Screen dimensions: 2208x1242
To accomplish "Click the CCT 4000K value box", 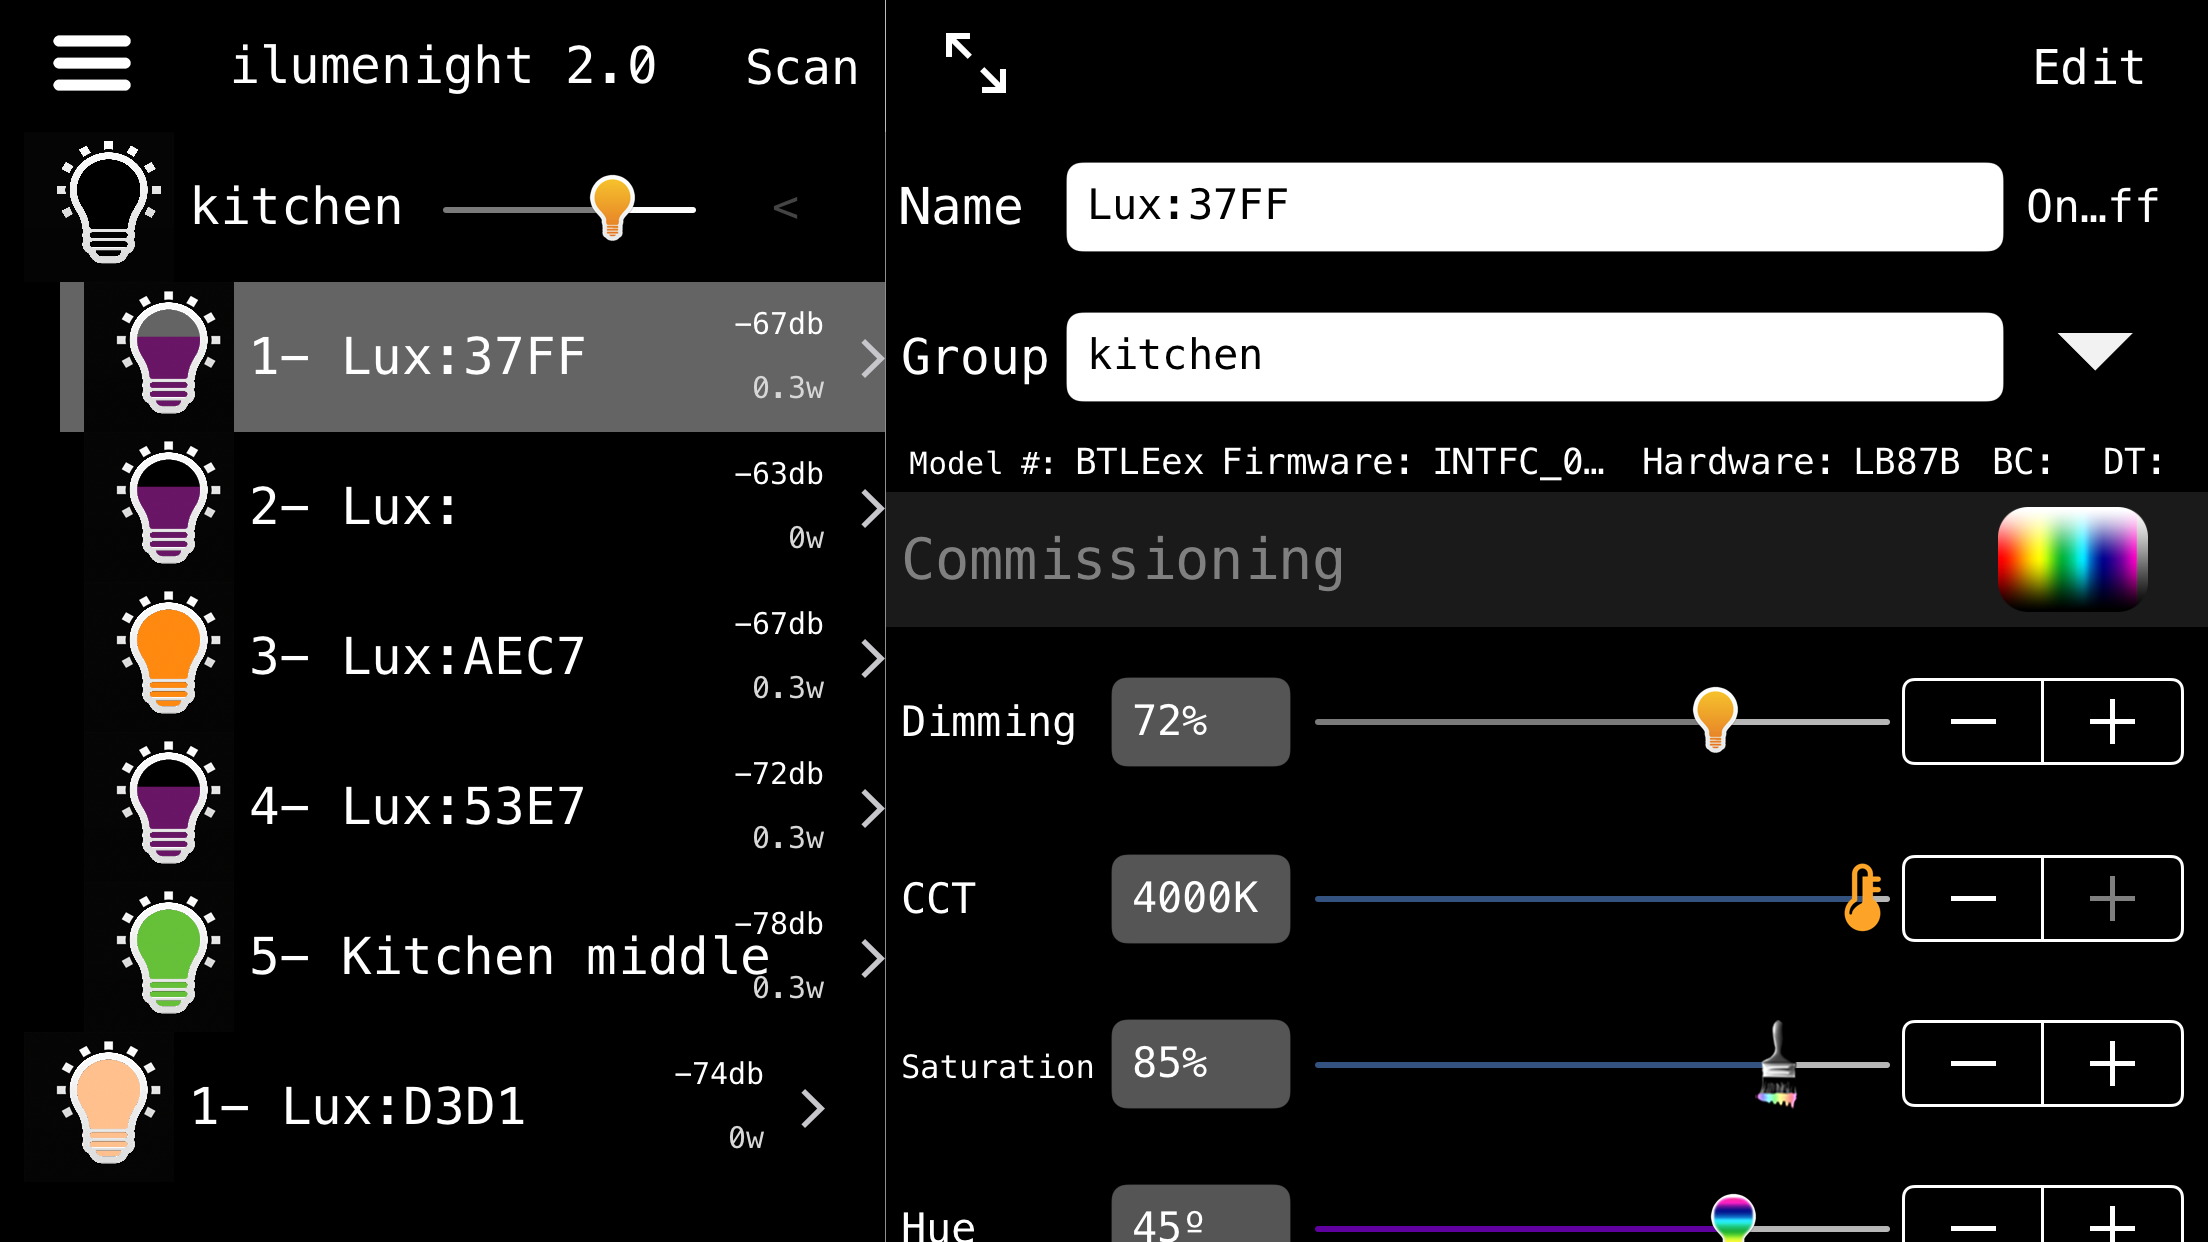I will (1200, 898).
